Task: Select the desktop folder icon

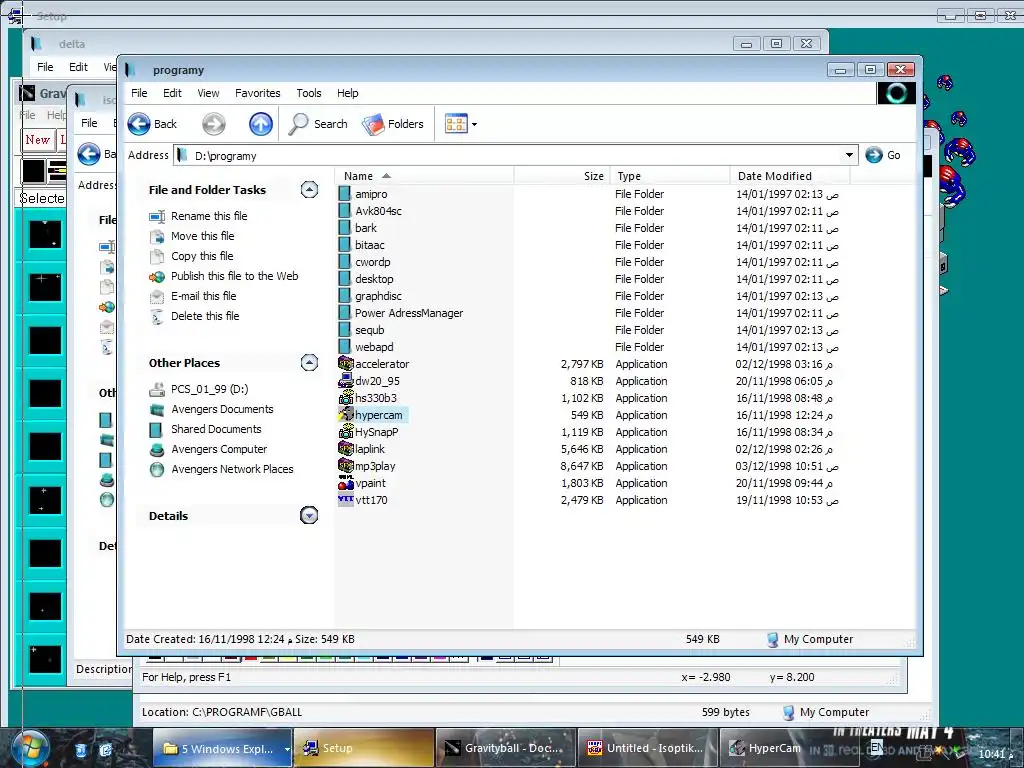Action: click(345, 279)
